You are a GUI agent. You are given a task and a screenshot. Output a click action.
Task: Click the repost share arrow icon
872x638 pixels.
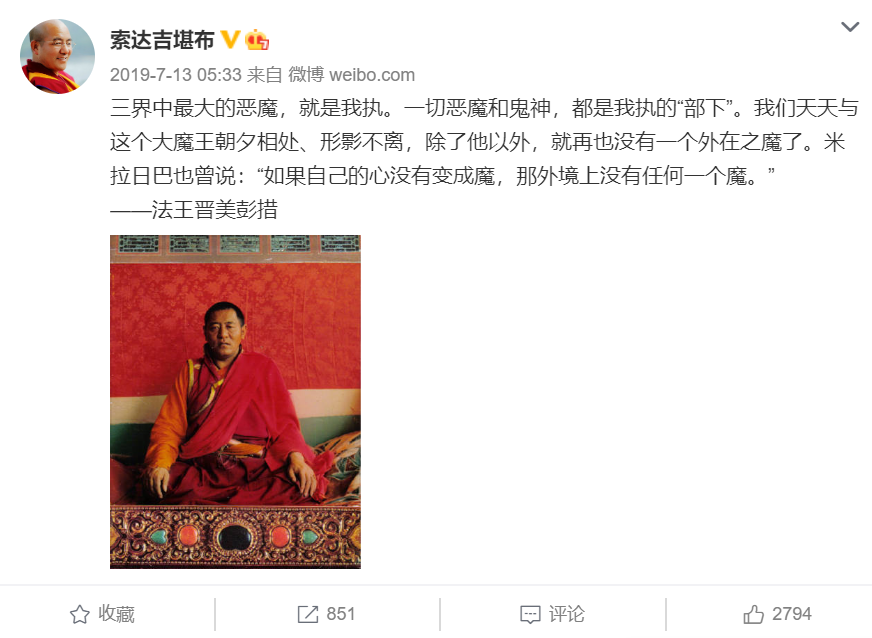[308, 614]
